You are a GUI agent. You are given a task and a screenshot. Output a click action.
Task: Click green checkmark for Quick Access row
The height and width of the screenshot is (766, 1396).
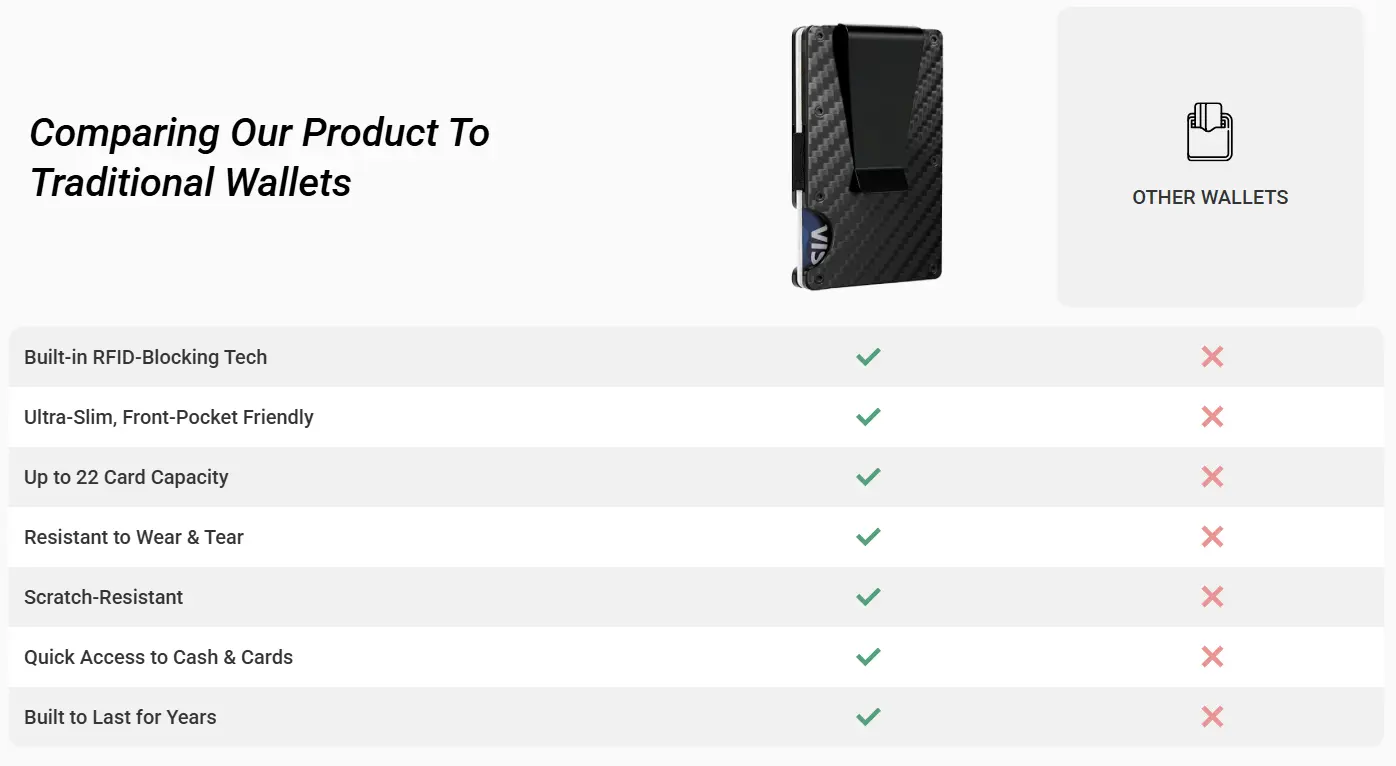pos(868,657)
